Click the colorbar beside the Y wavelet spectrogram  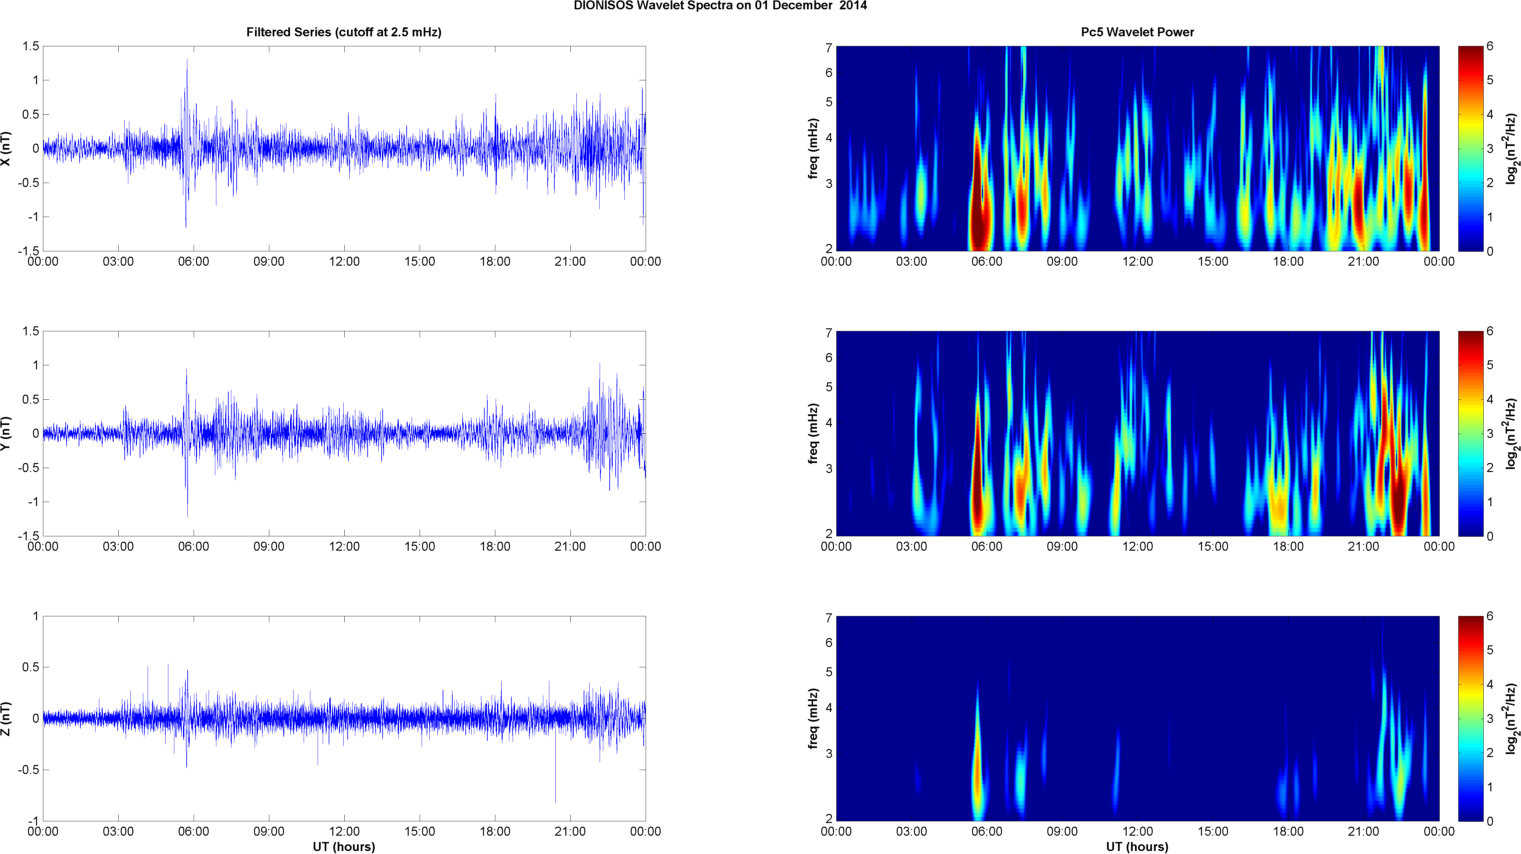pos(1471,433)
